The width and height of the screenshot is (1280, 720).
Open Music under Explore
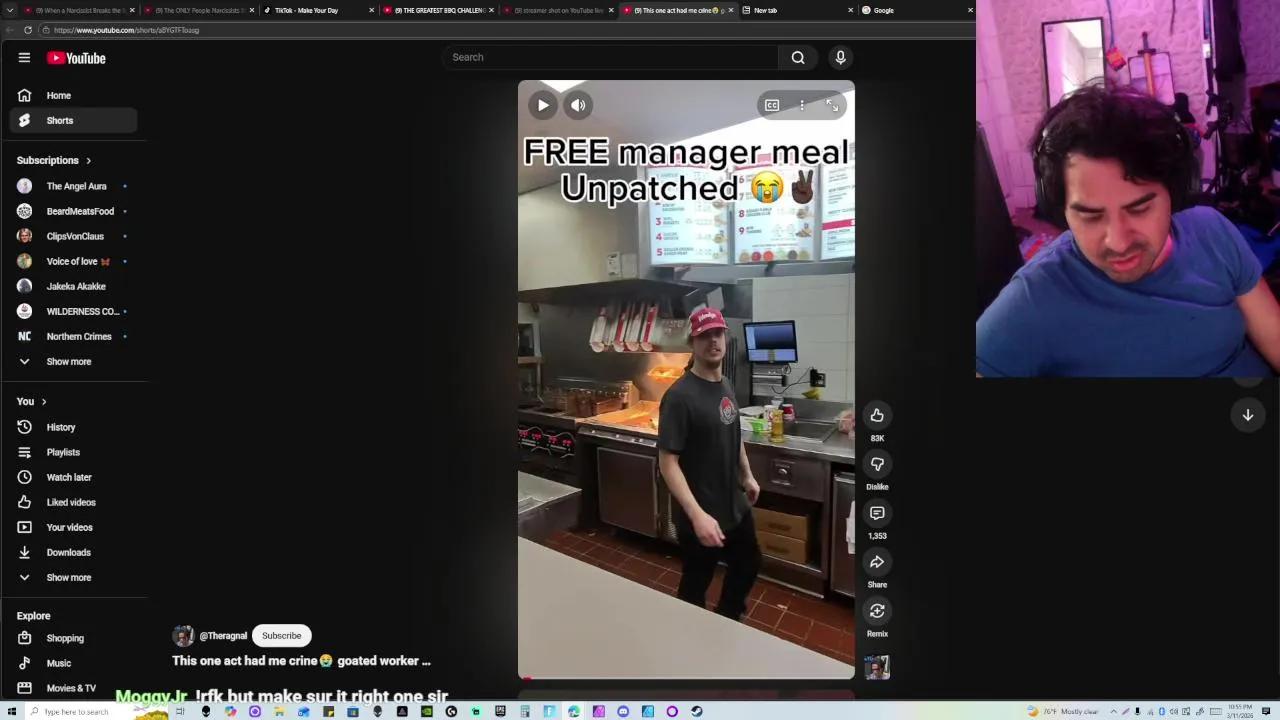coord(73,663)
